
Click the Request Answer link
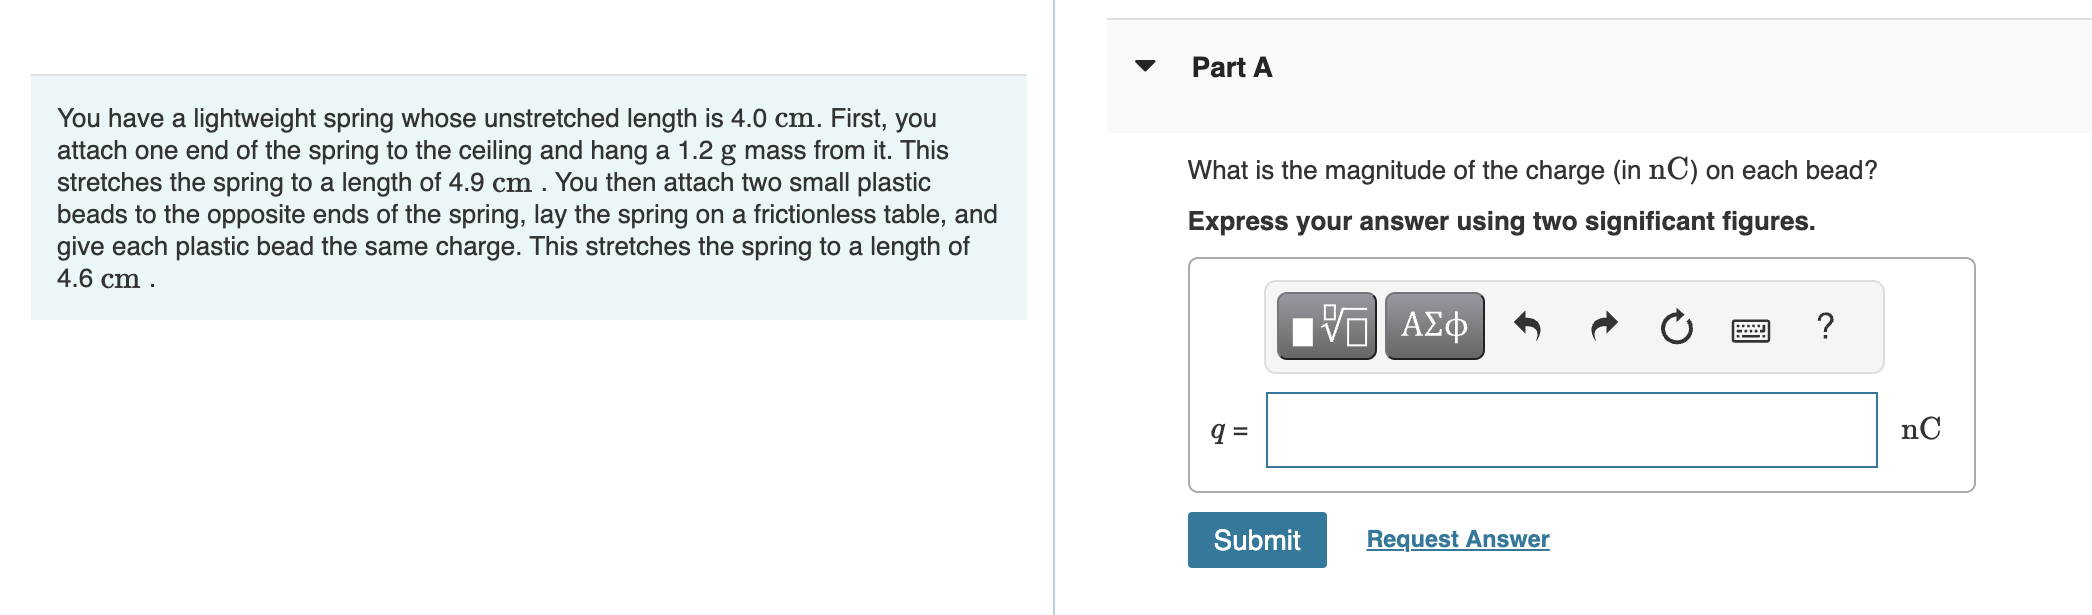[1457, 539]
